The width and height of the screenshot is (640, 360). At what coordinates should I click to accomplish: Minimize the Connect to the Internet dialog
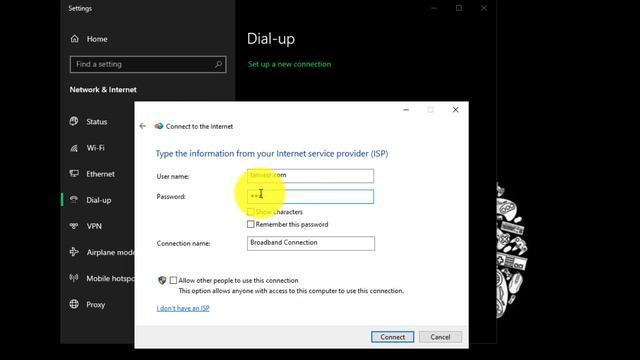(406, 110)
